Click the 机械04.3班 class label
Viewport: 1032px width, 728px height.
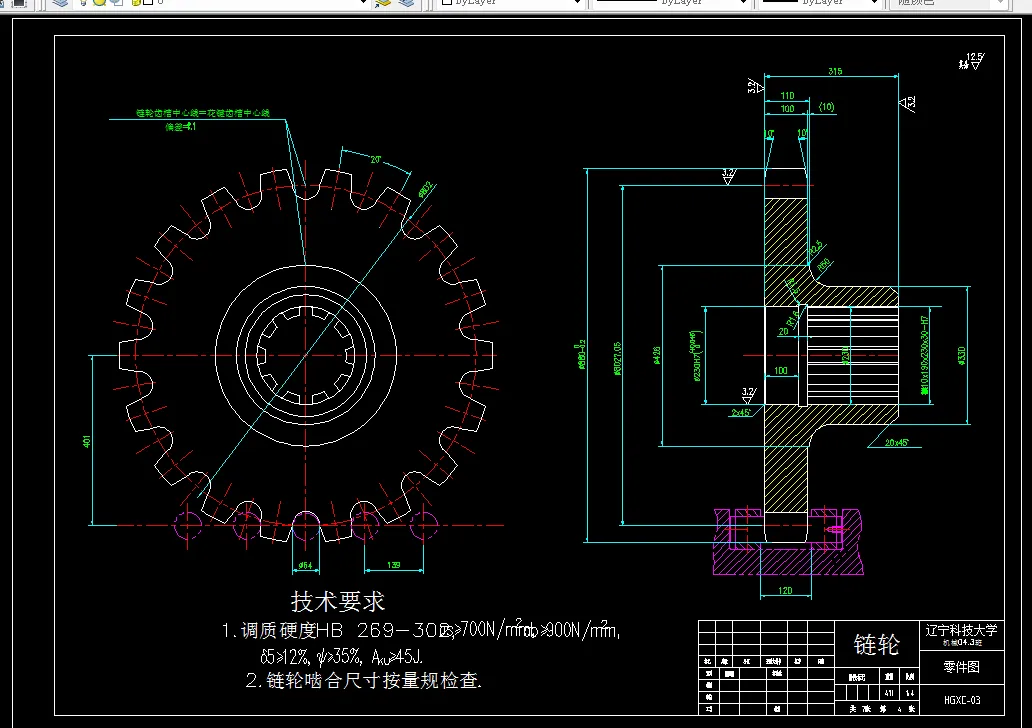[962, 642]
